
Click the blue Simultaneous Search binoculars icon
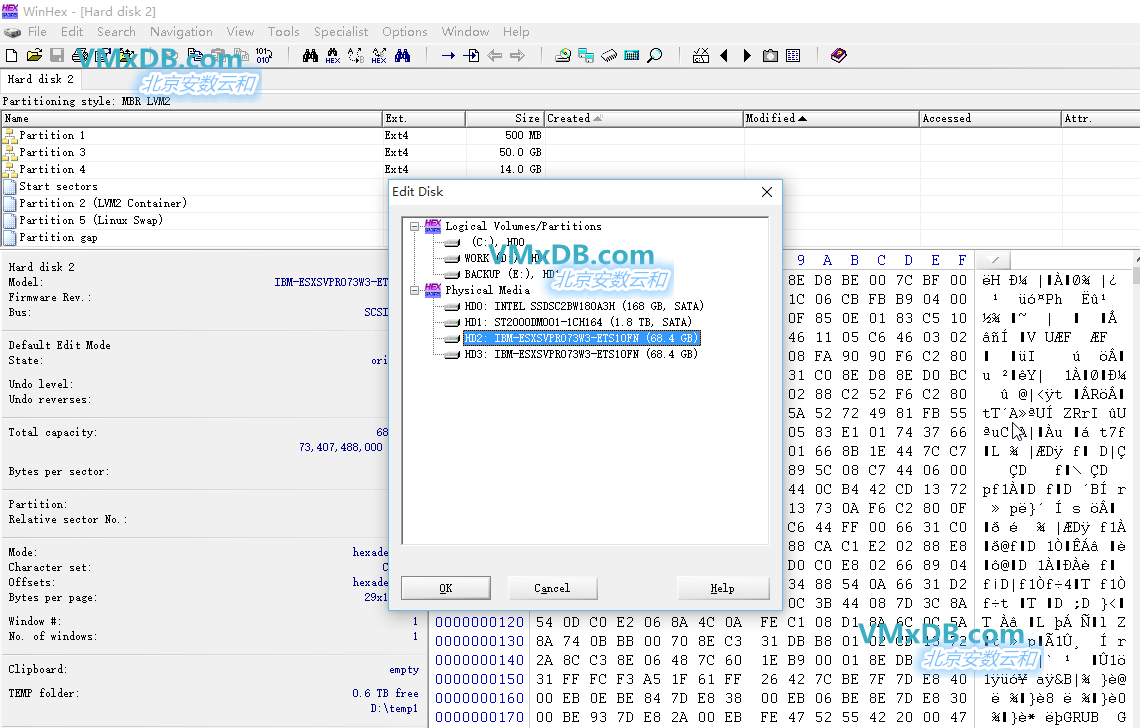pyautogui.click(x=402, y=55)
